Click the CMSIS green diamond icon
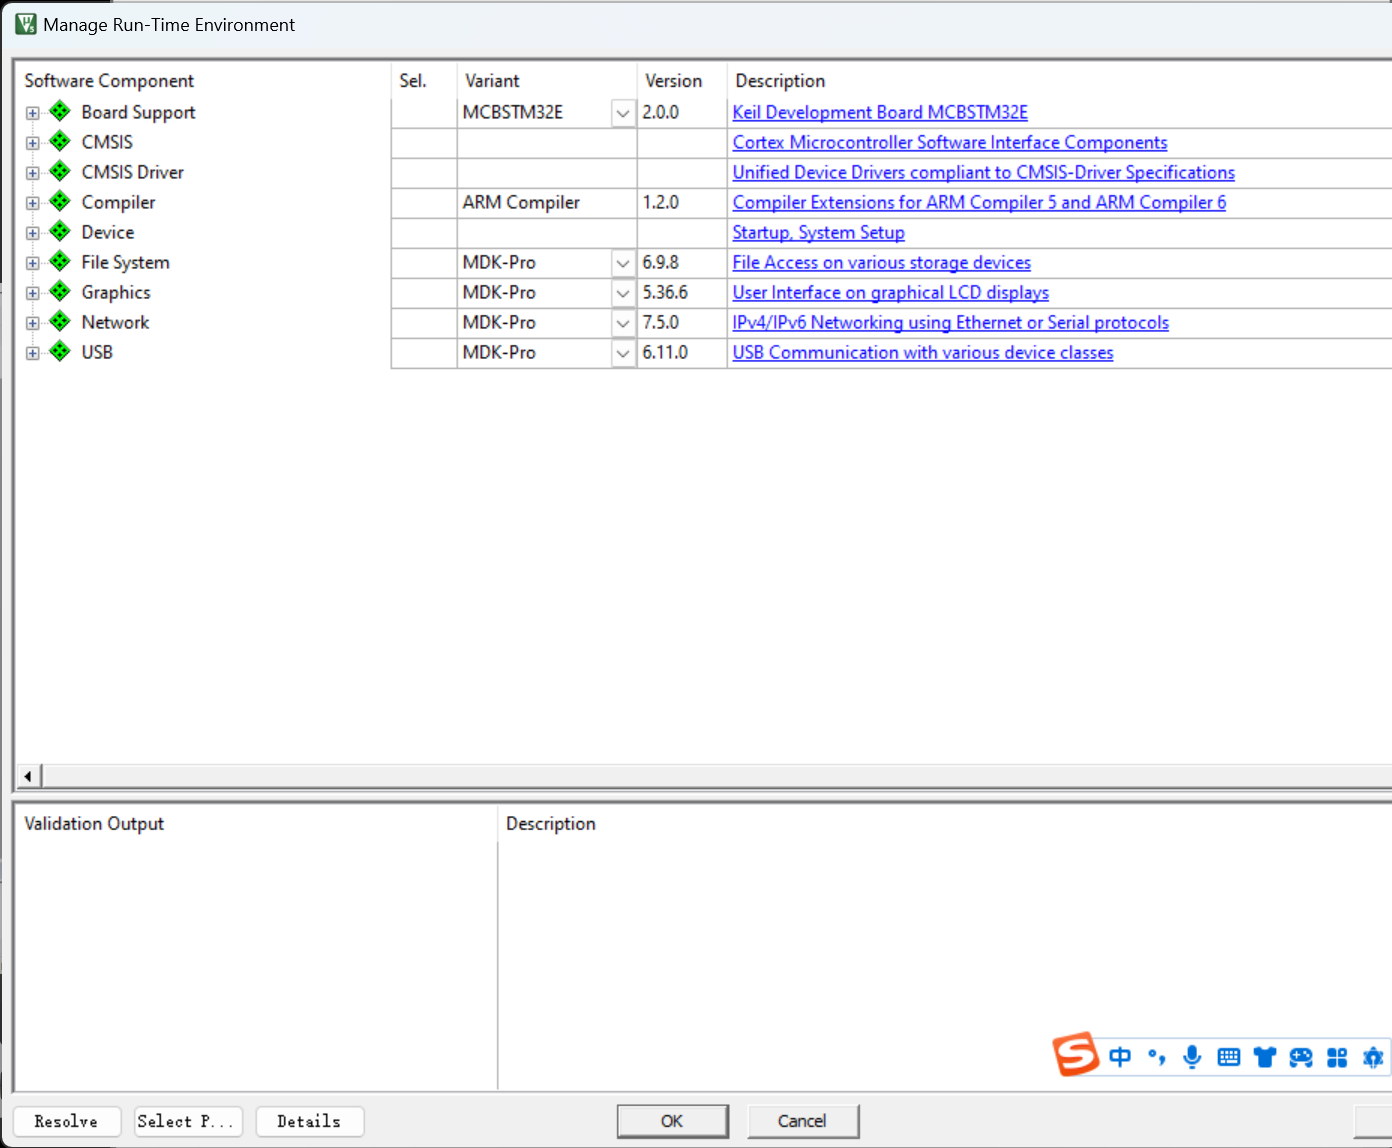 pyautogui.click(x=60, y=142)
